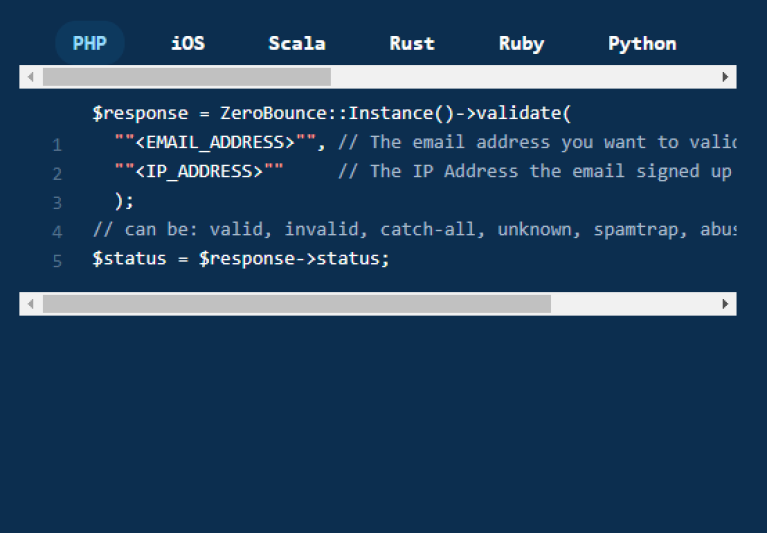767x533 pixels.
Task: Switch to the iOS tab
Action: point(188,44)
